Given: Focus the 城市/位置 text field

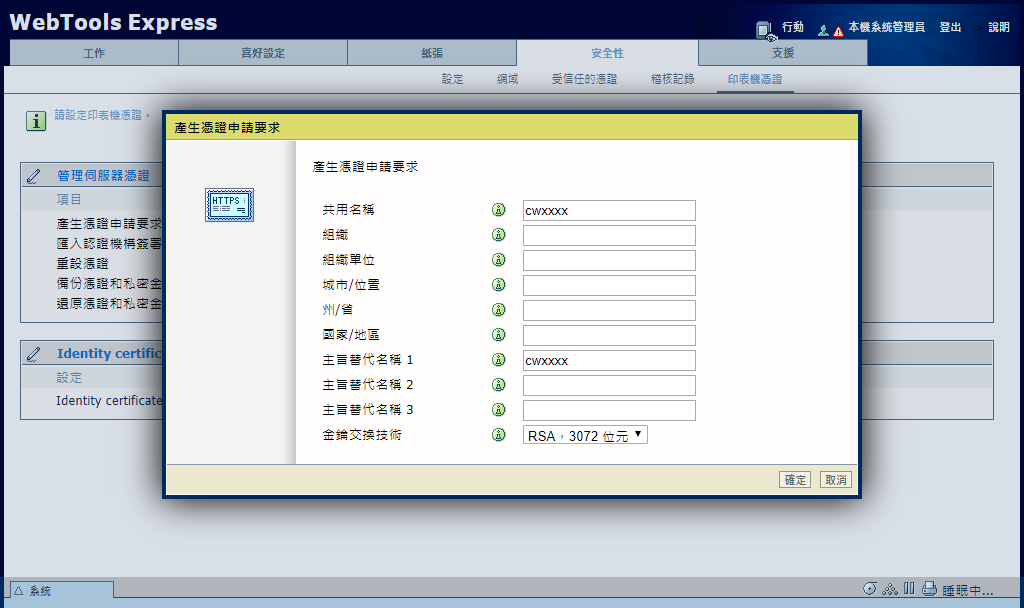Looking at the screenshot, I should 608,285.
